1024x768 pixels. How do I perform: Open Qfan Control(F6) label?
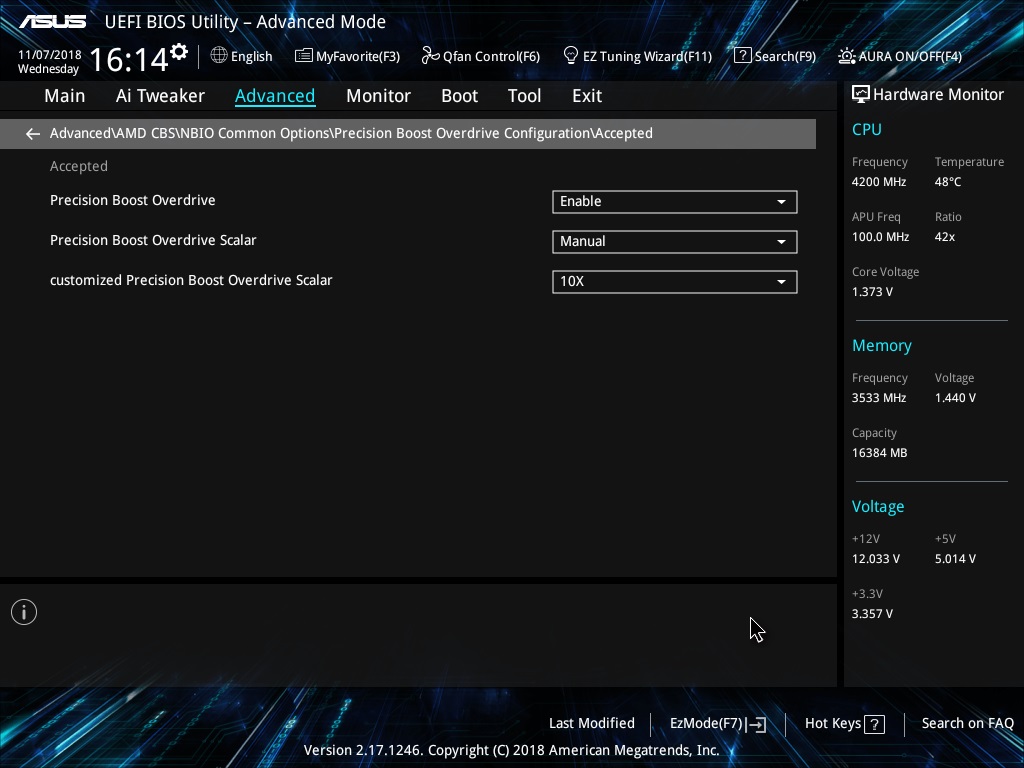[x=491, y=56]
